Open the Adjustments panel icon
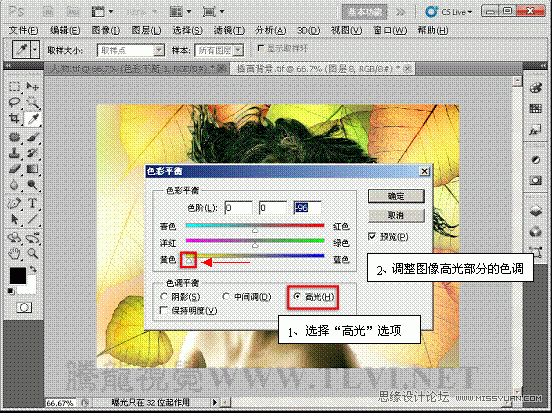 (x=535, y=160)
